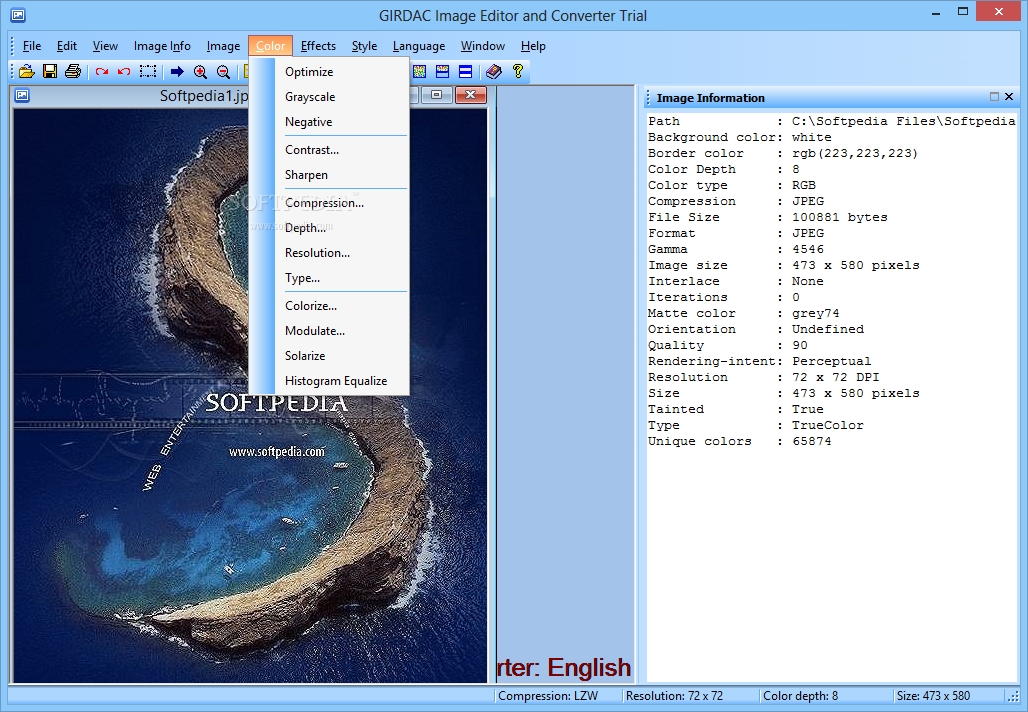
Task: Open Compression... dialog from Color menu
Action: 329,203
